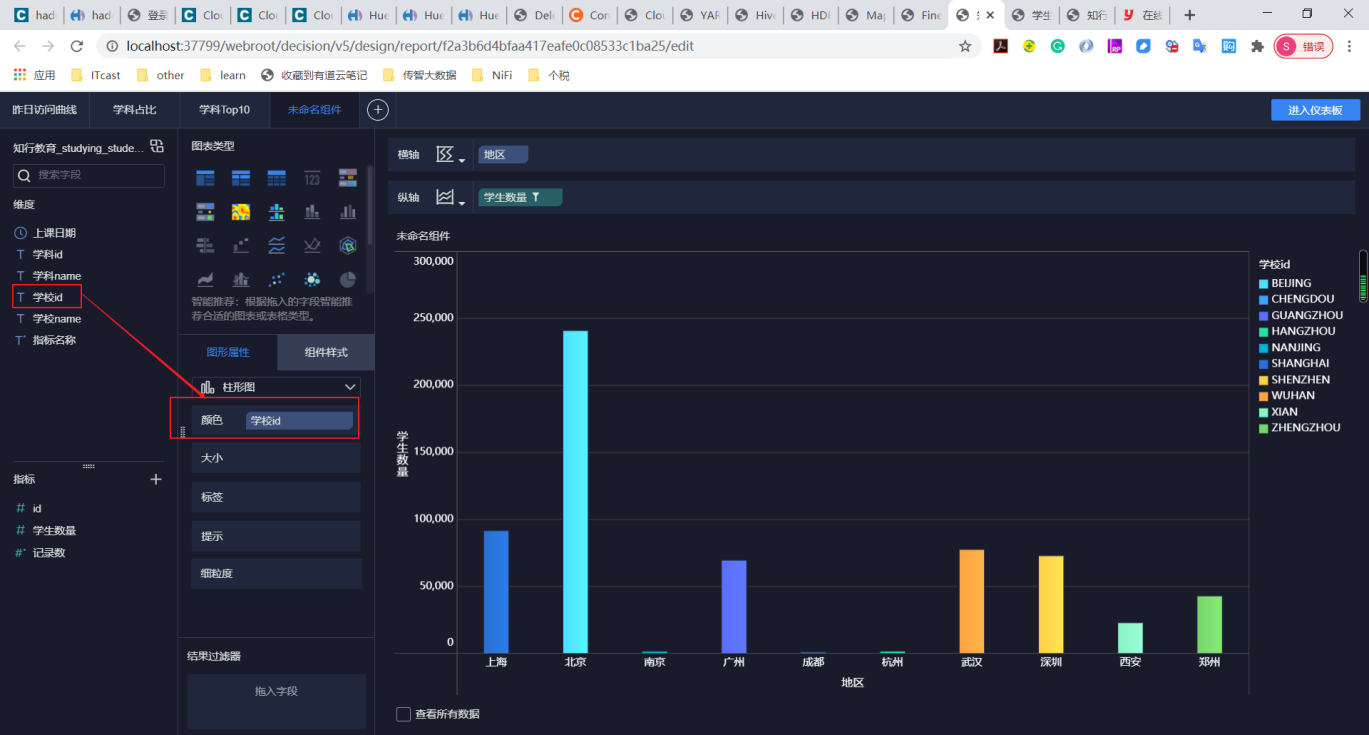Click the 标签 attribute field

coord(276,497)
